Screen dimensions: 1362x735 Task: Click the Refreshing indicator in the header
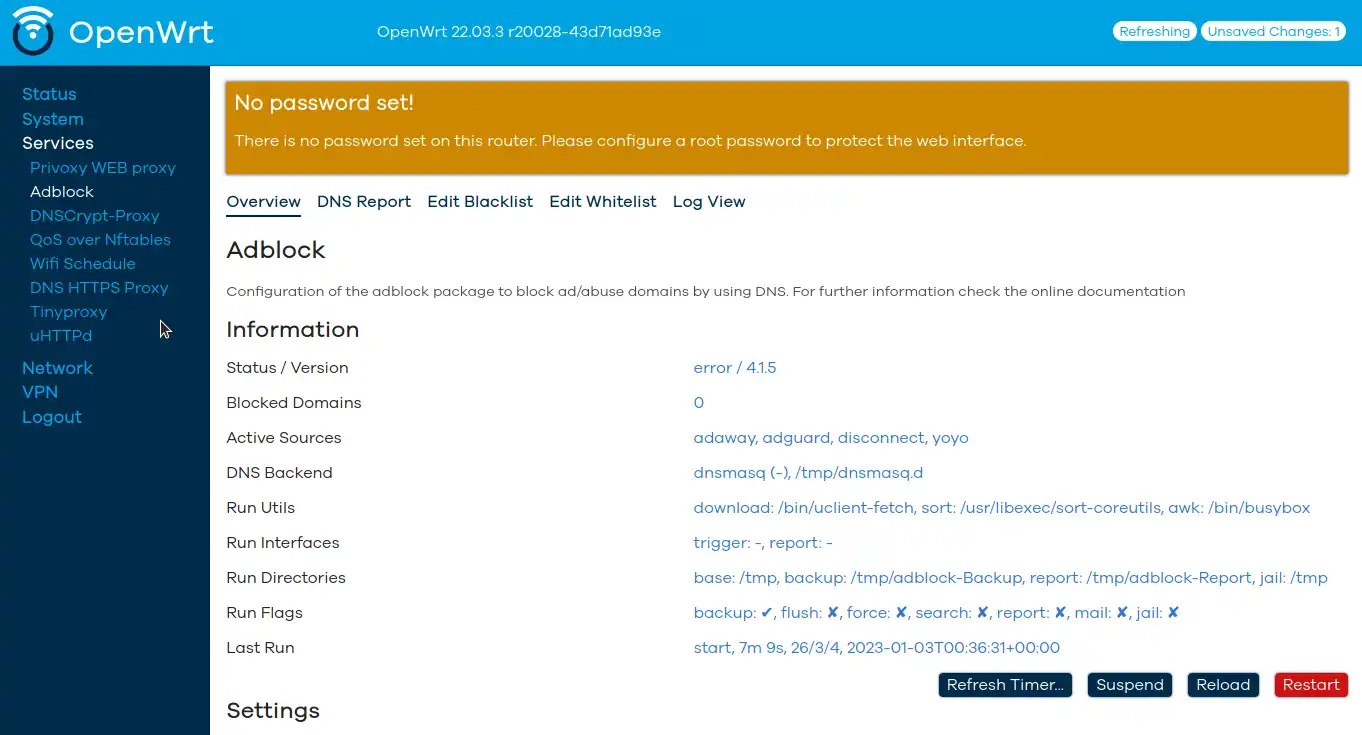(1154, 31)
